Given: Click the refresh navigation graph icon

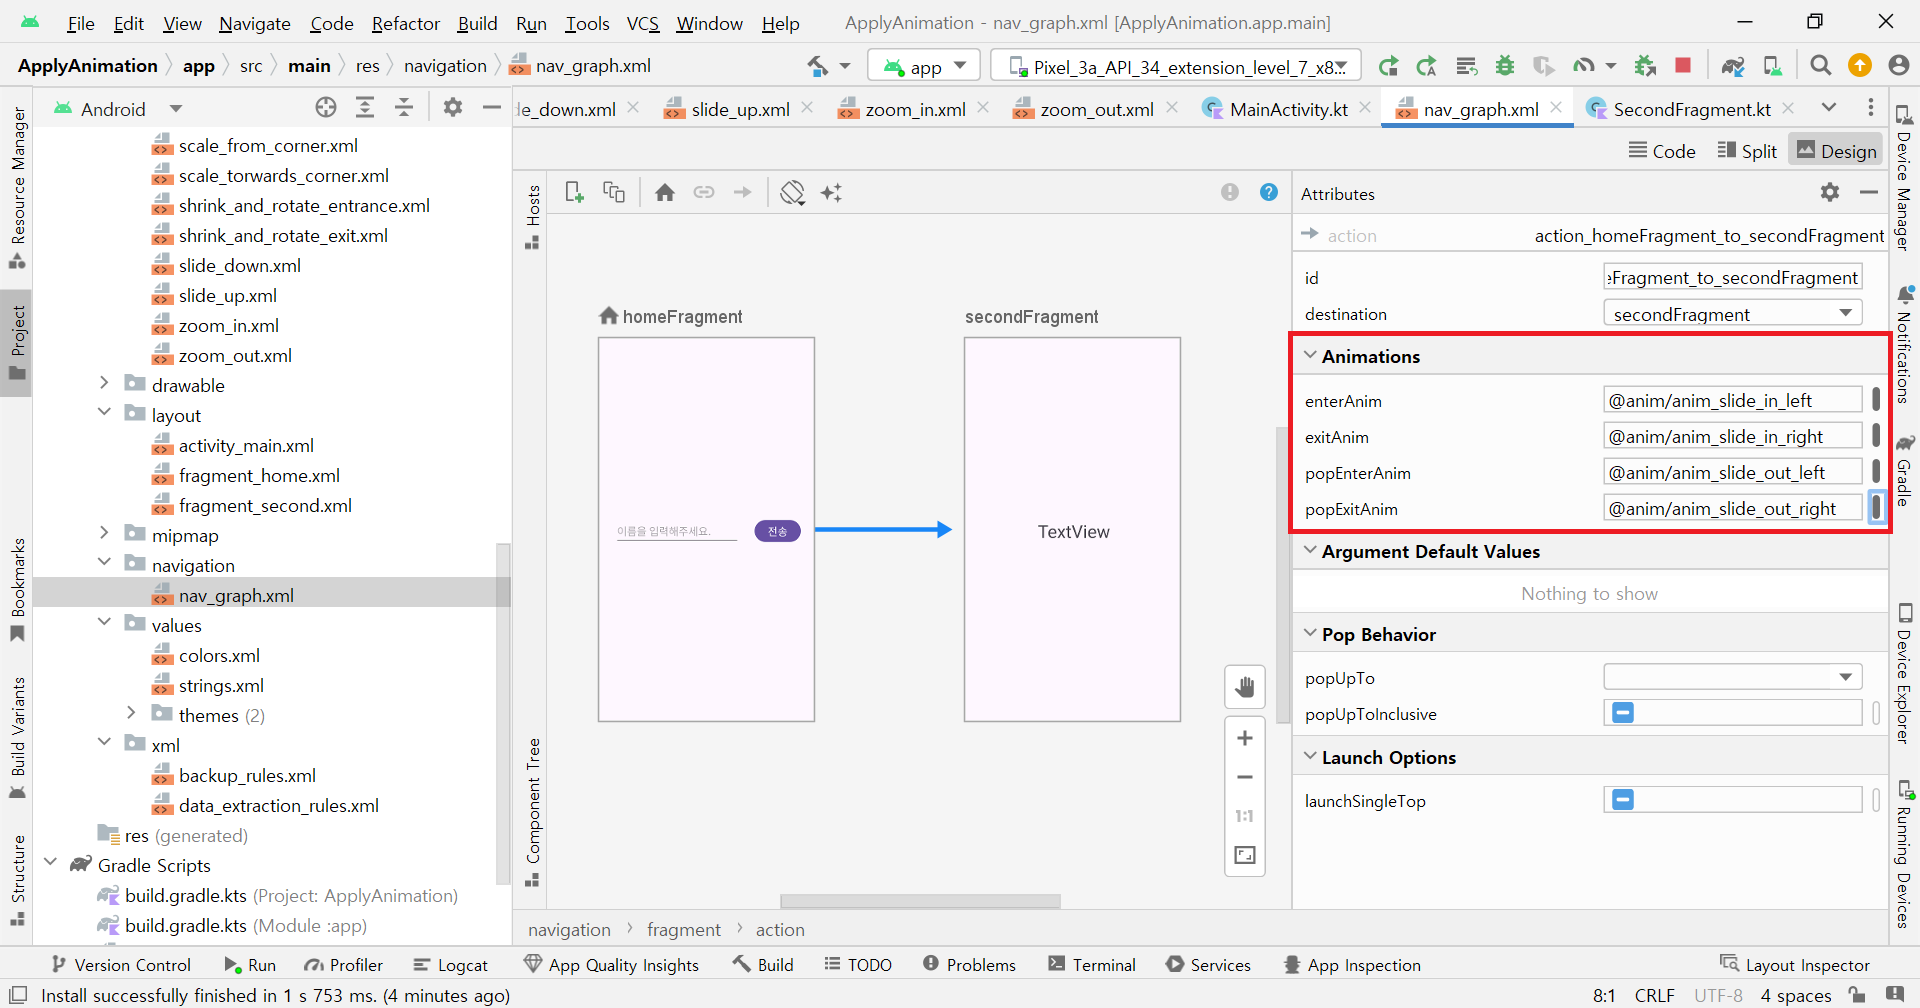Looking at the screenshot, I should tap(792, 192).
